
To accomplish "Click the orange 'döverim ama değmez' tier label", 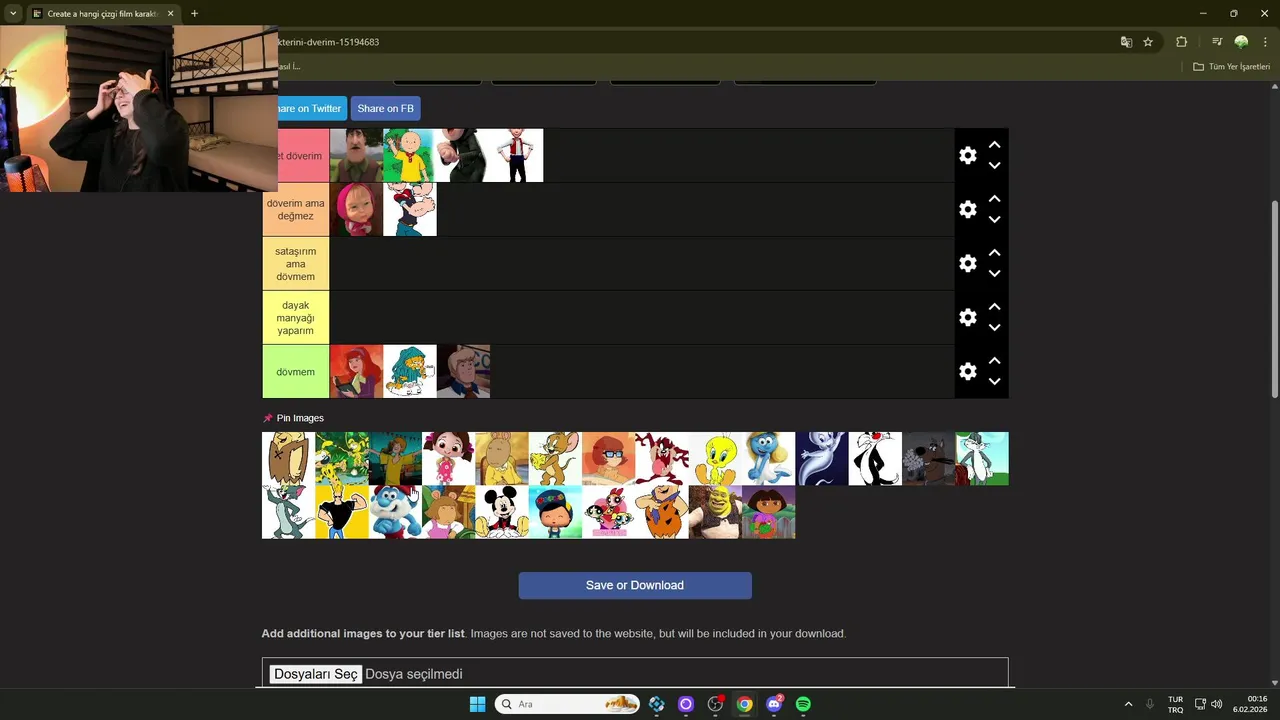I will click(x=296, y=209).
